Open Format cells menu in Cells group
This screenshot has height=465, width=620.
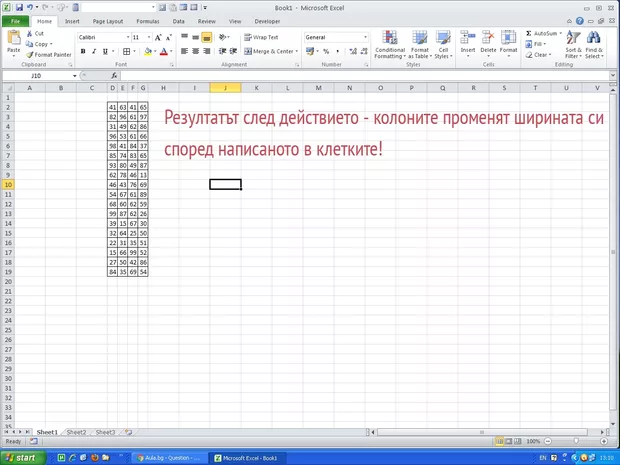click(x=508, y=43)
